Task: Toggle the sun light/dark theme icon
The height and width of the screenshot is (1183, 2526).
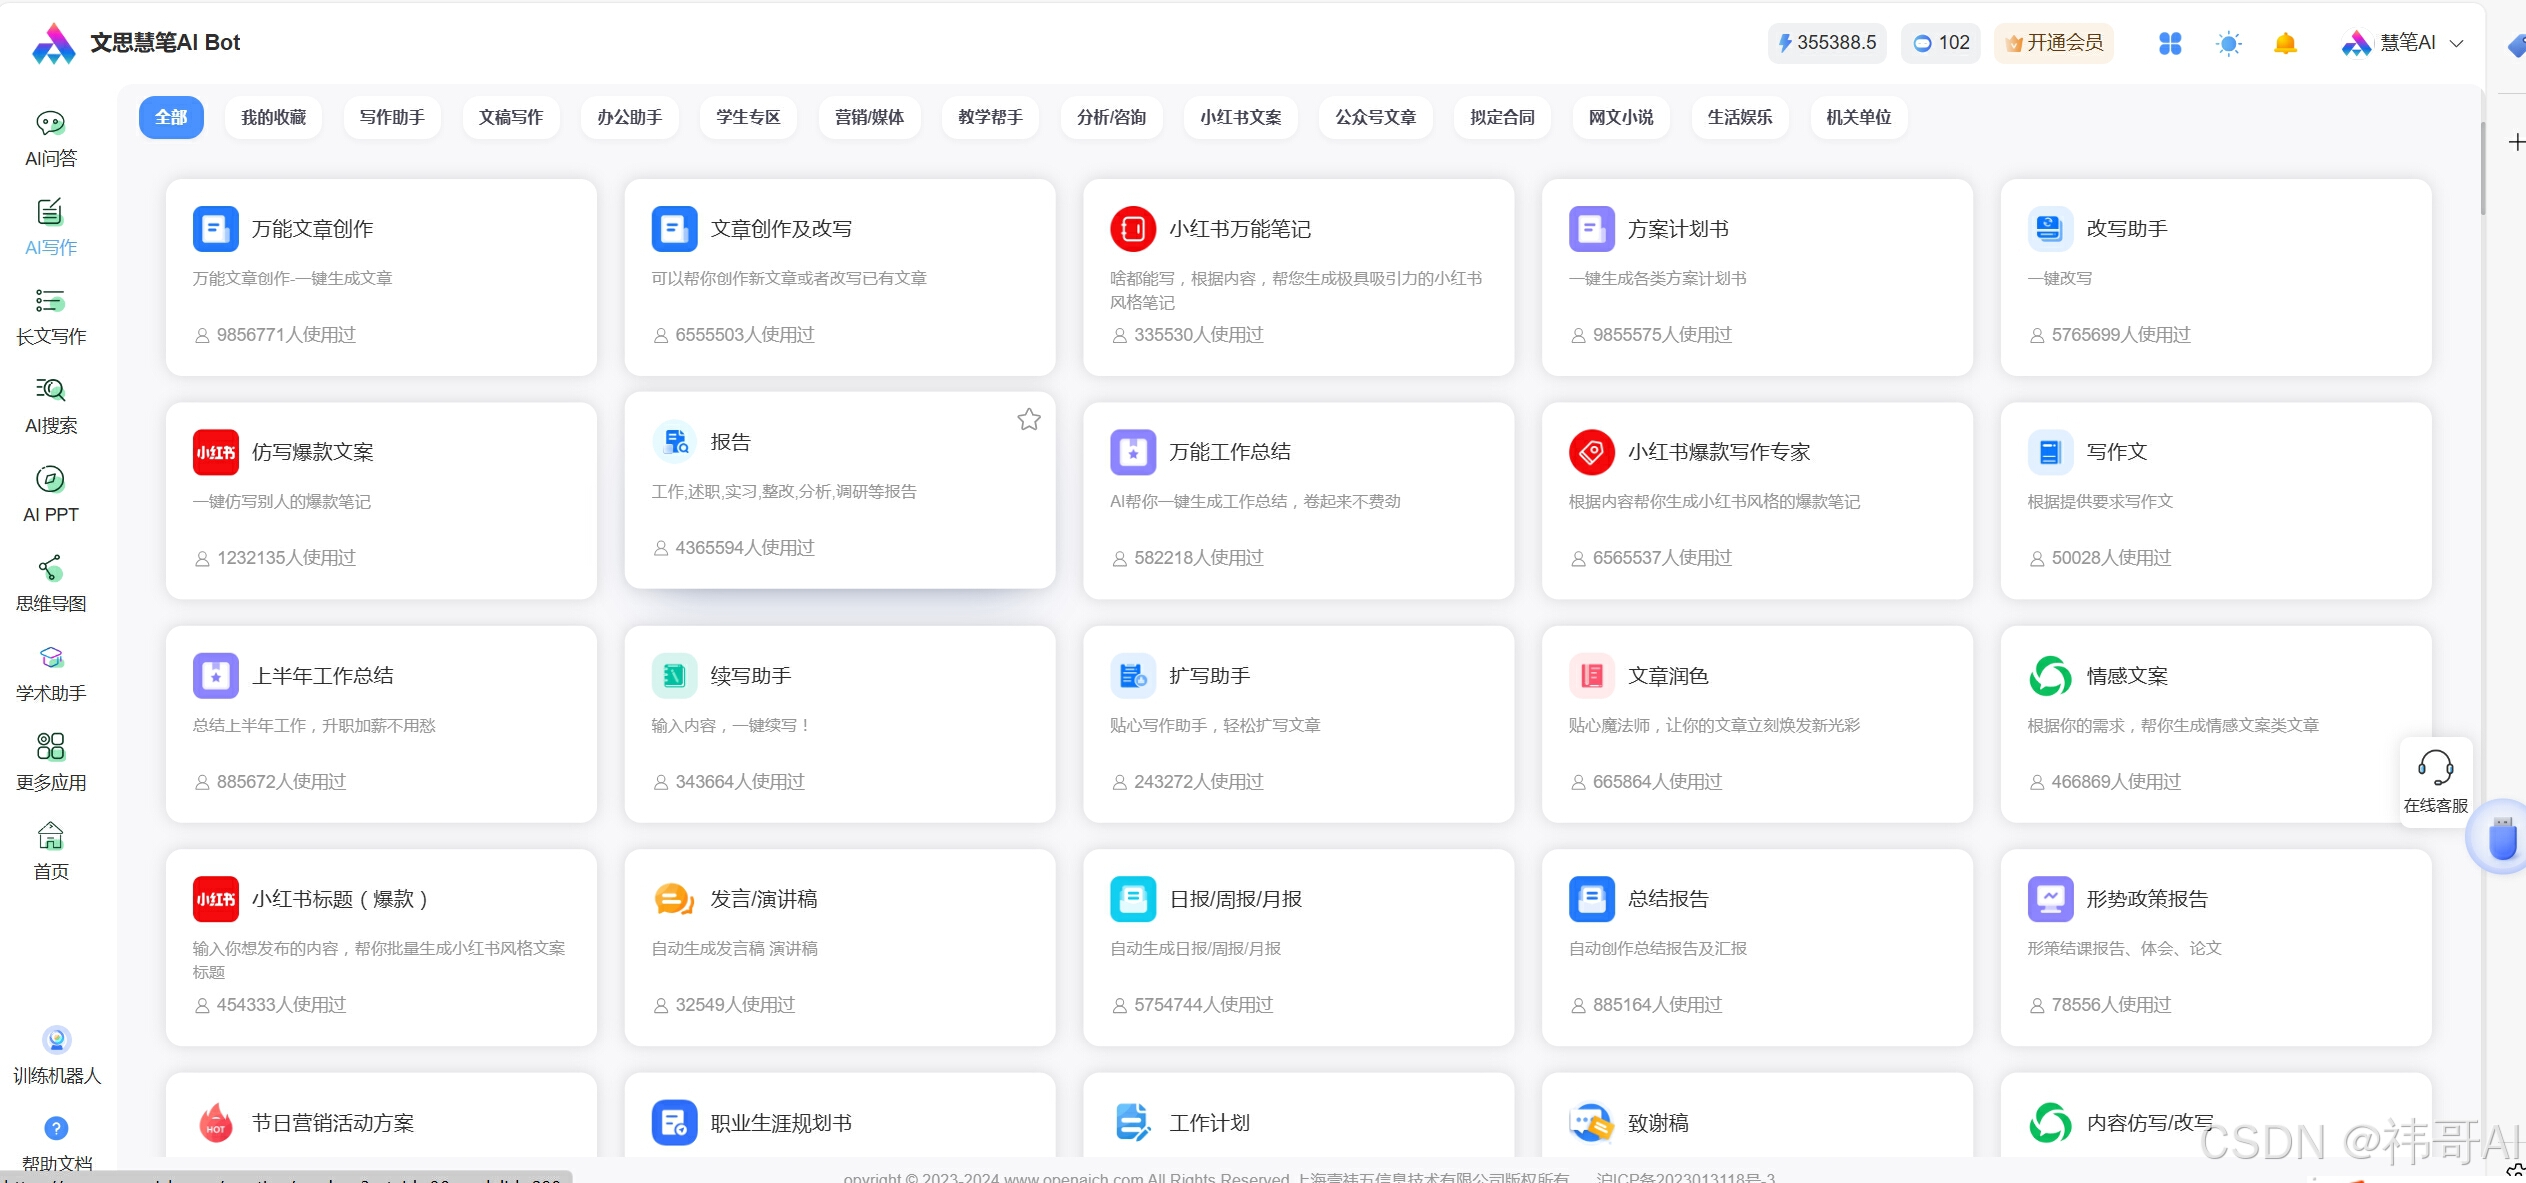Action: pos(2228,43)
